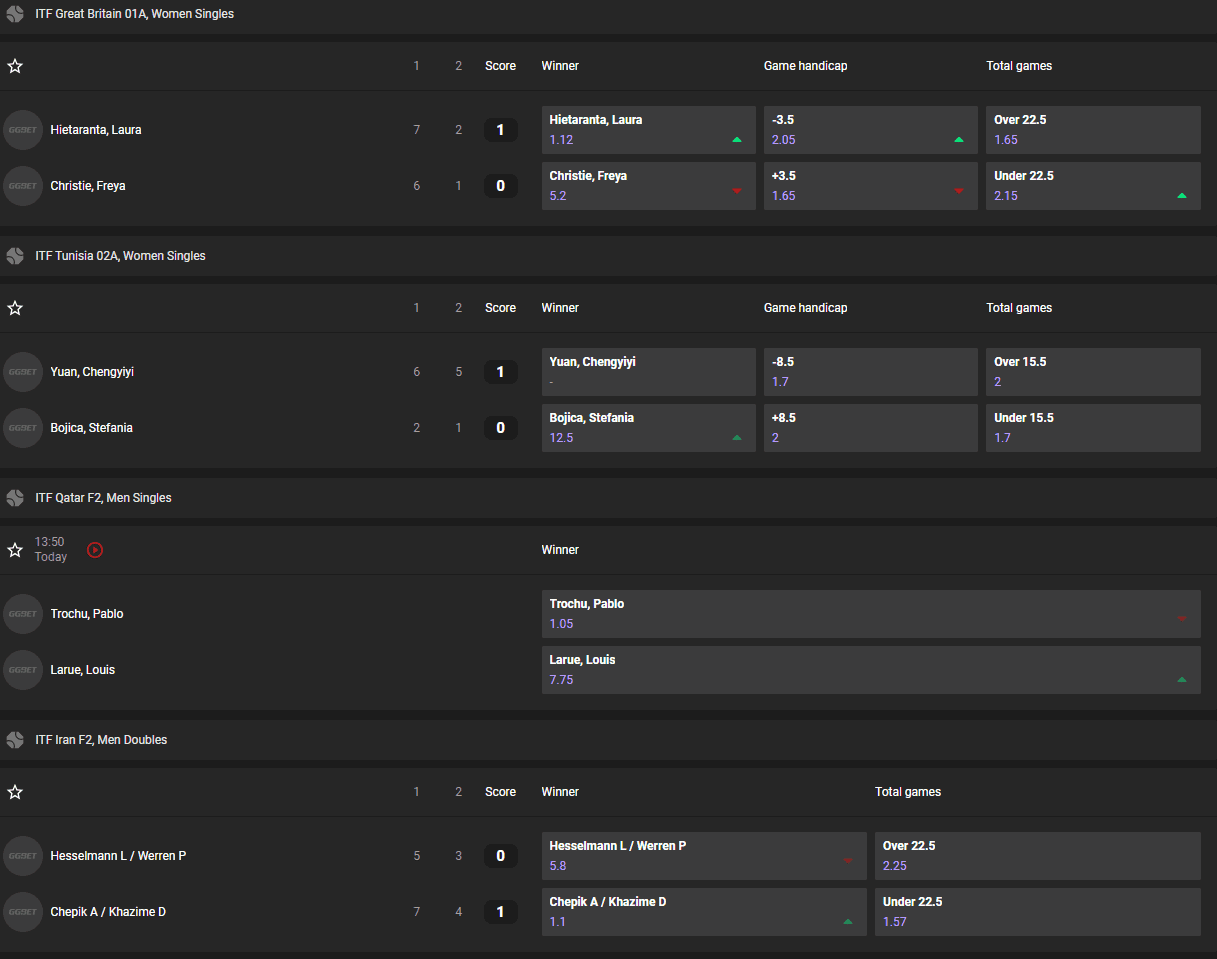Click Hietaranta's set score badge showing 1
Image resolution: width=1217 pixels, height=959 pixels.
(501, 130)
